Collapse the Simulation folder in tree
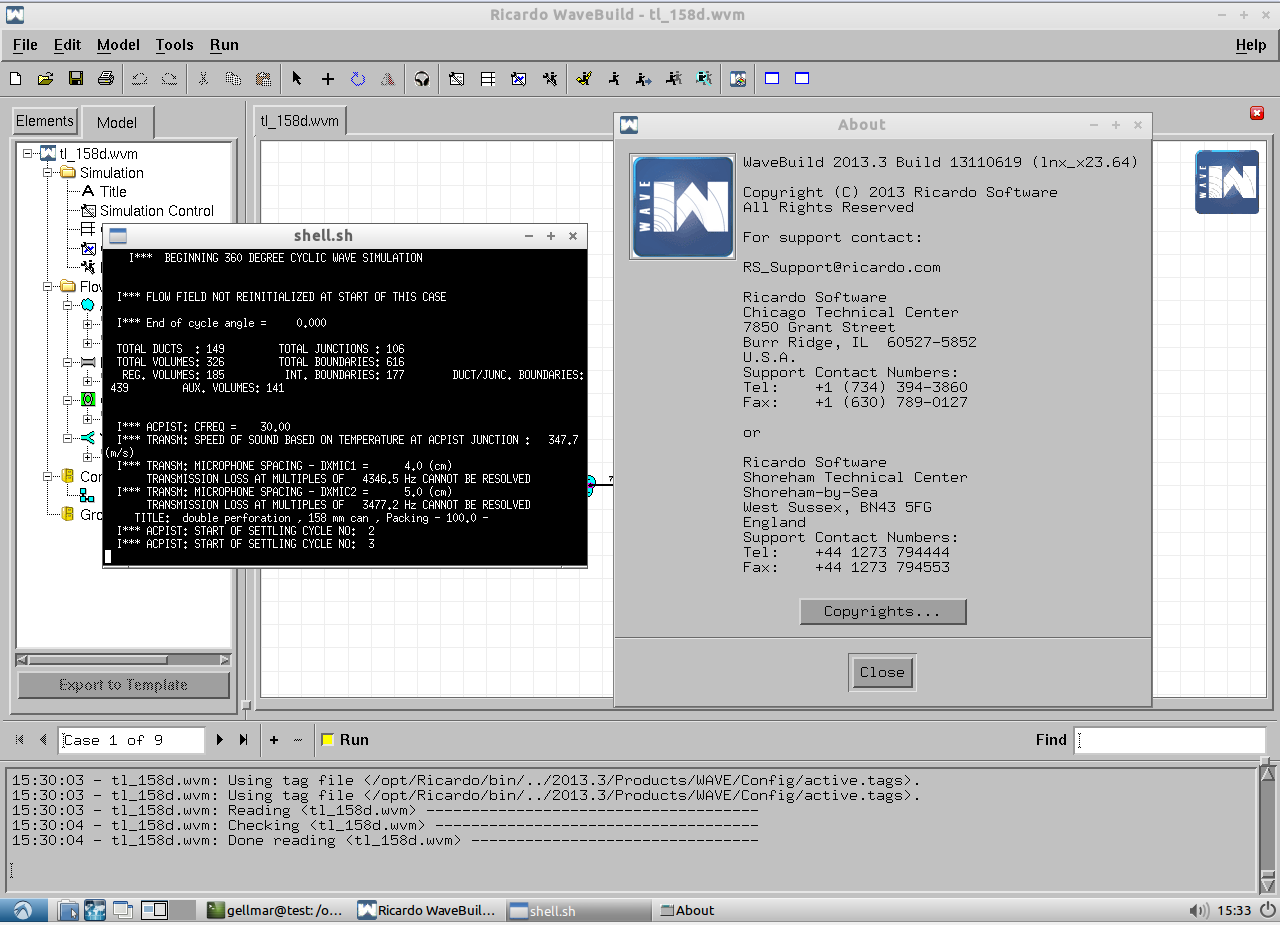The height and width of the screenshot is (925, 1280). click(x=48, y=173)
